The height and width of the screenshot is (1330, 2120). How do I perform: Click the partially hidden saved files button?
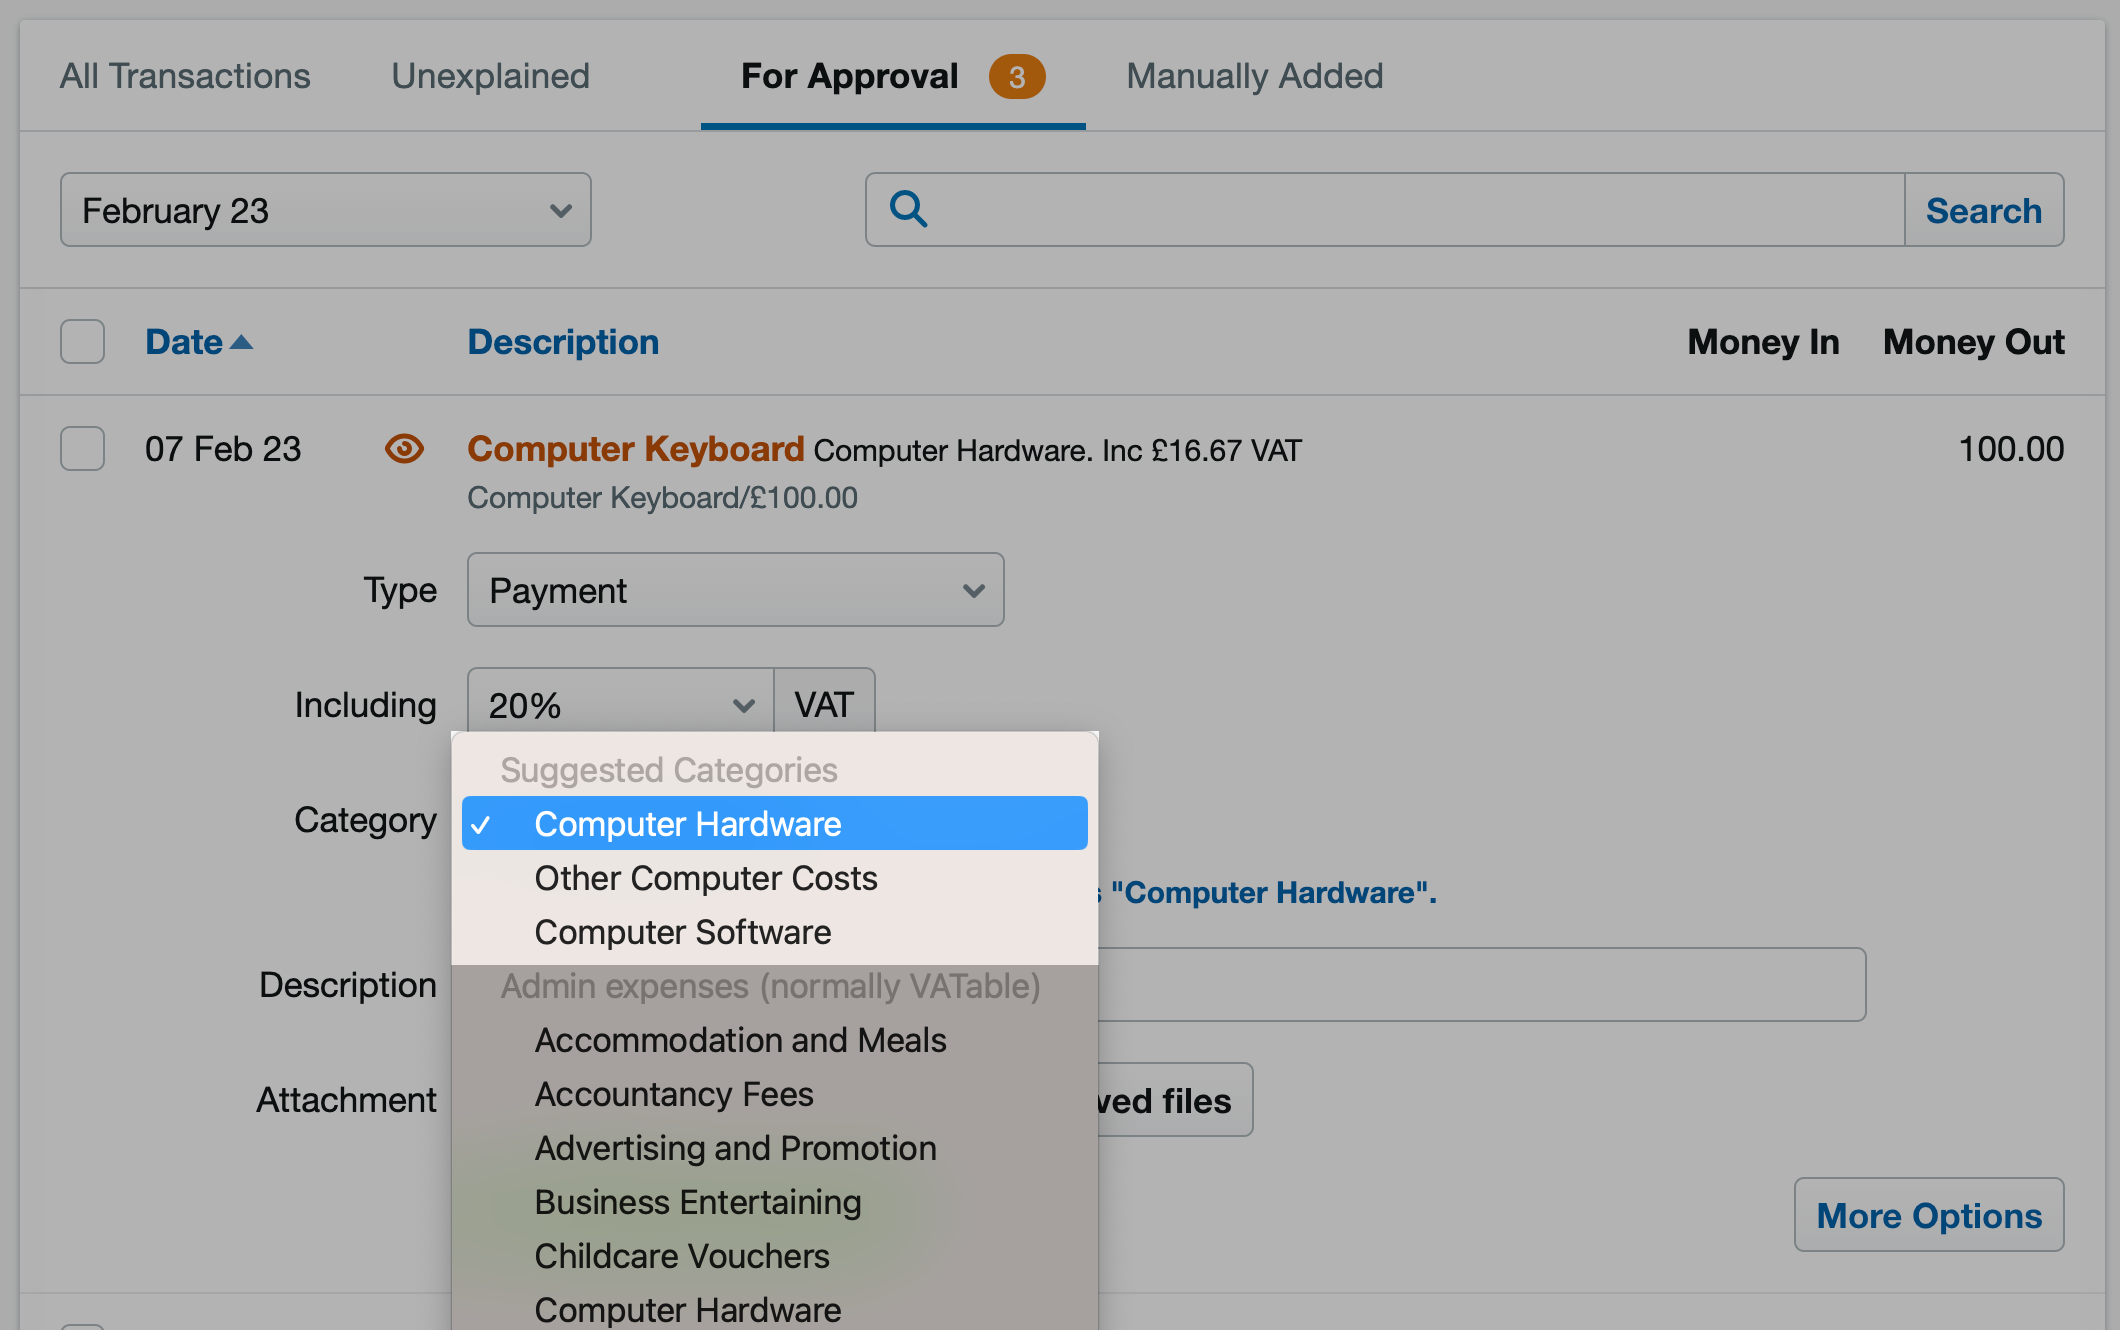pyautogui.click(x=1175, y=1100)
